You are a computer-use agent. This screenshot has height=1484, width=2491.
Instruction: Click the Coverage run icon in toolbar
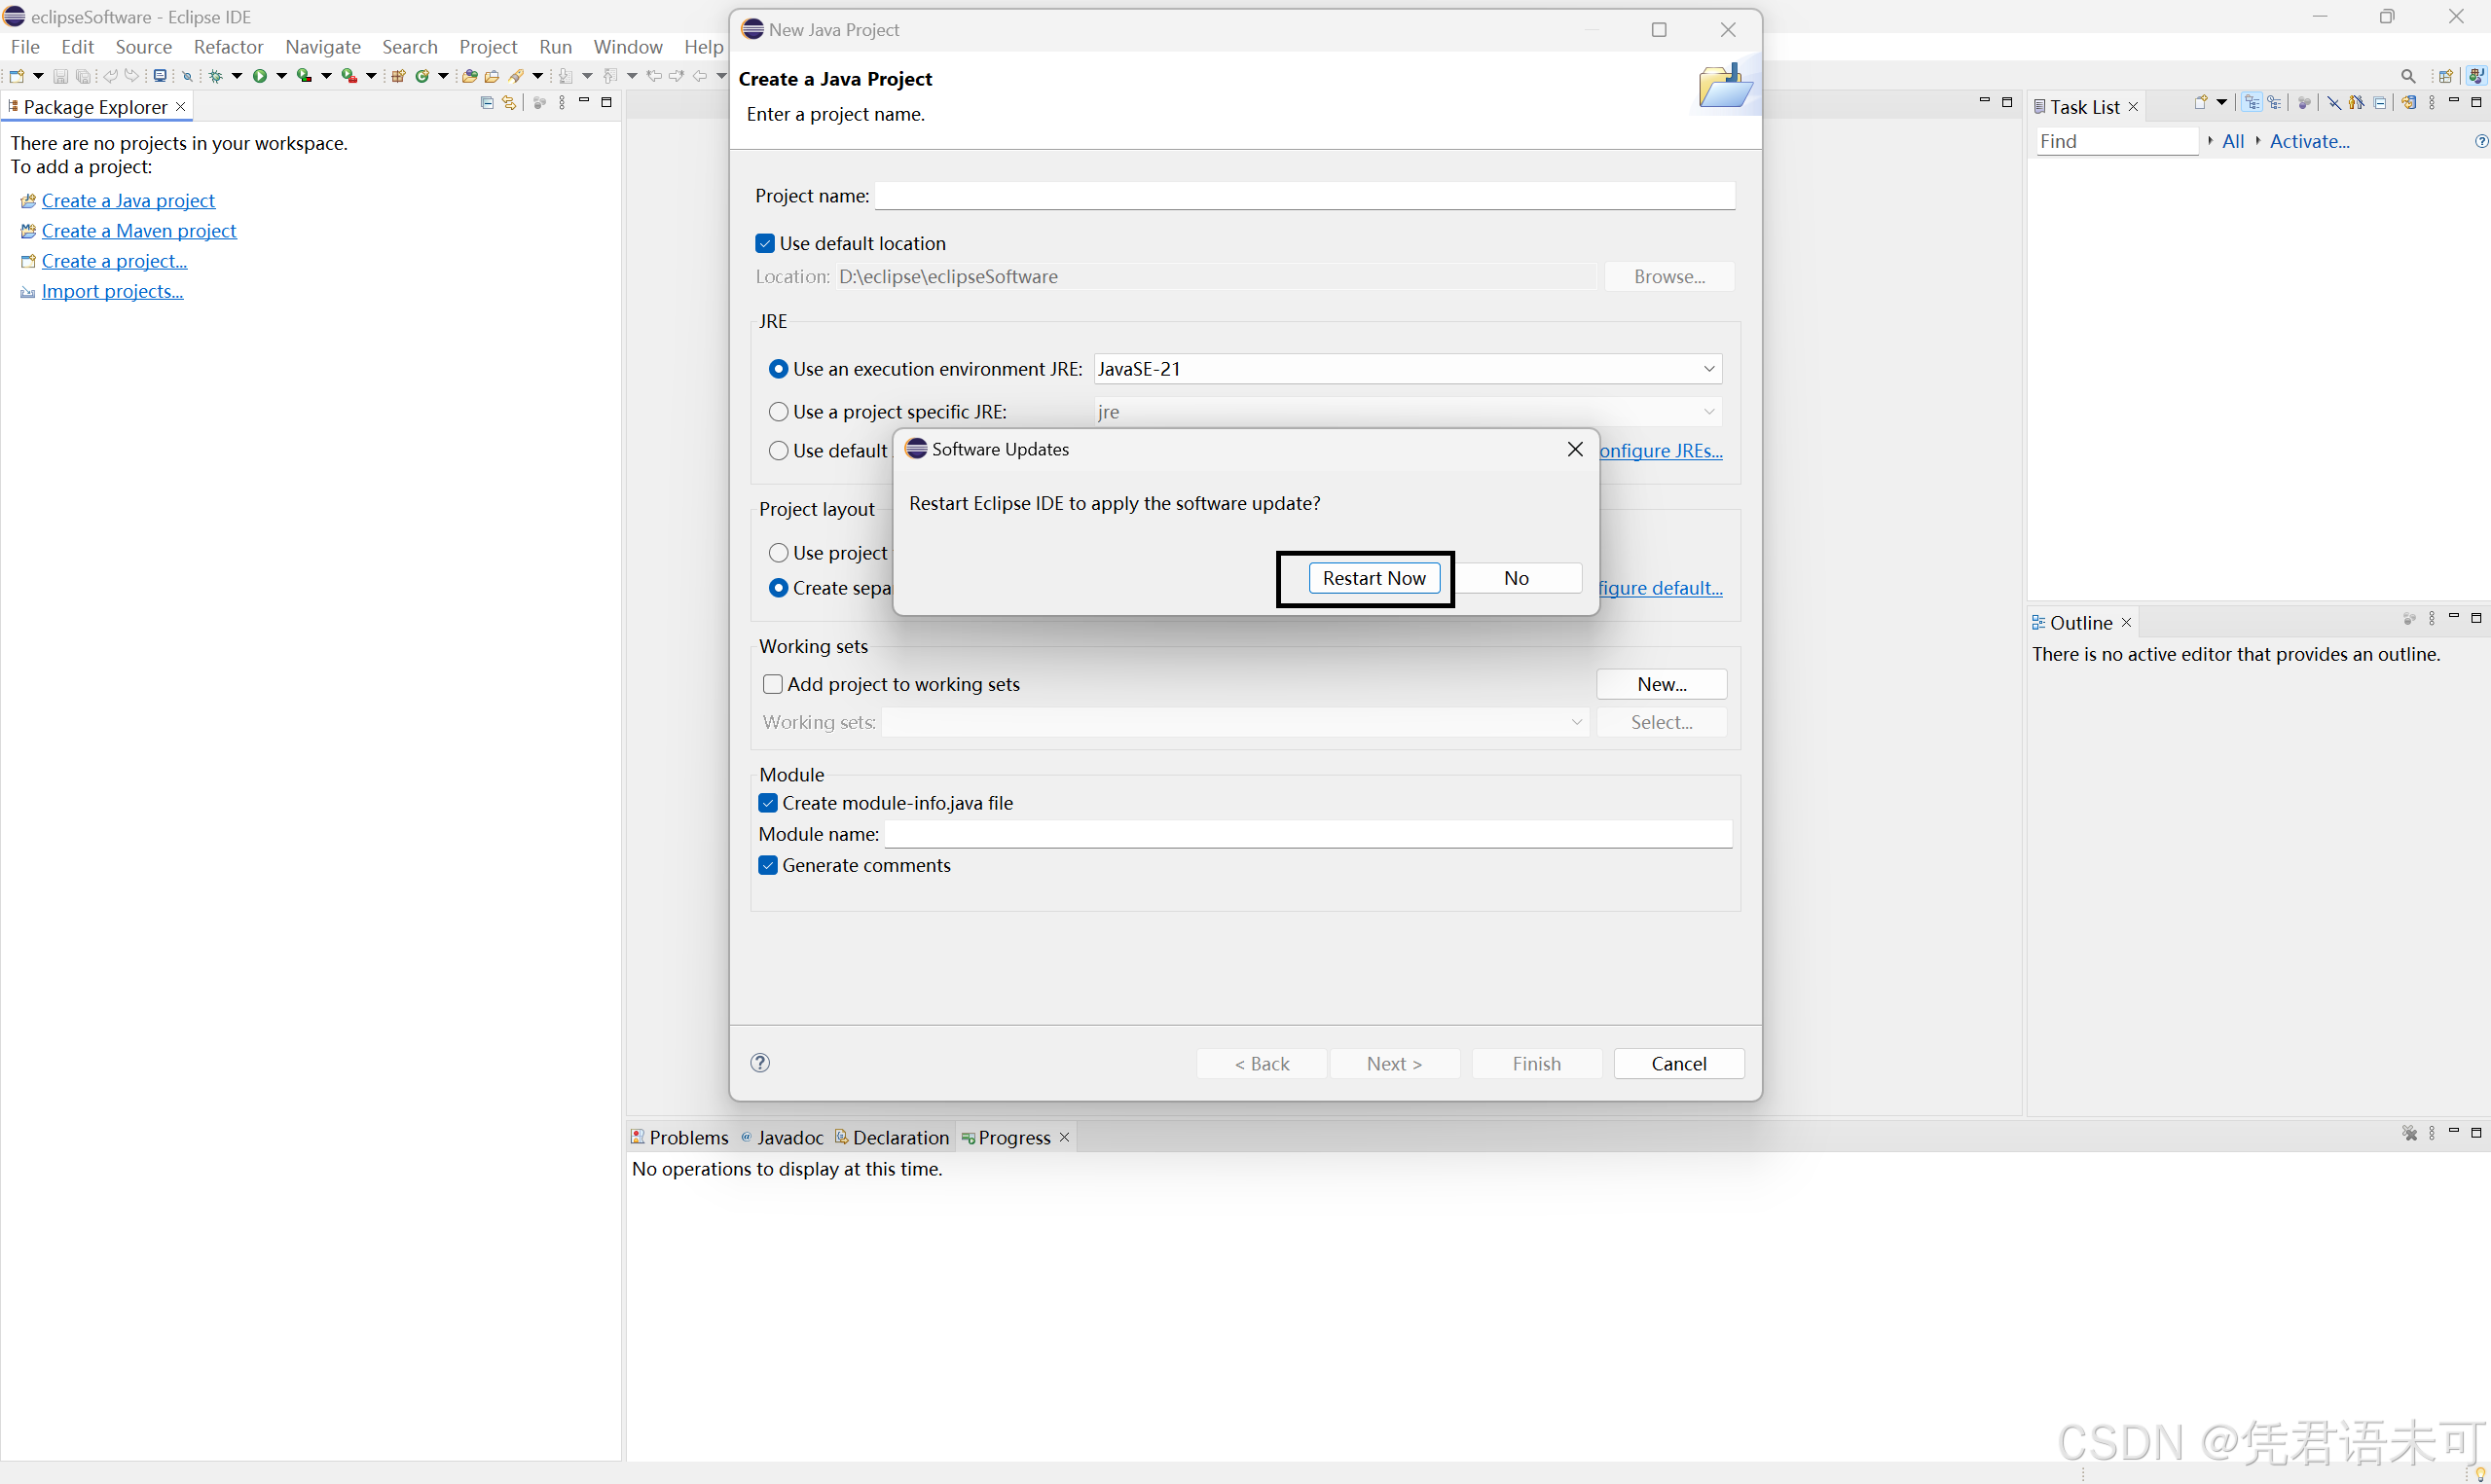click(304, 76)
